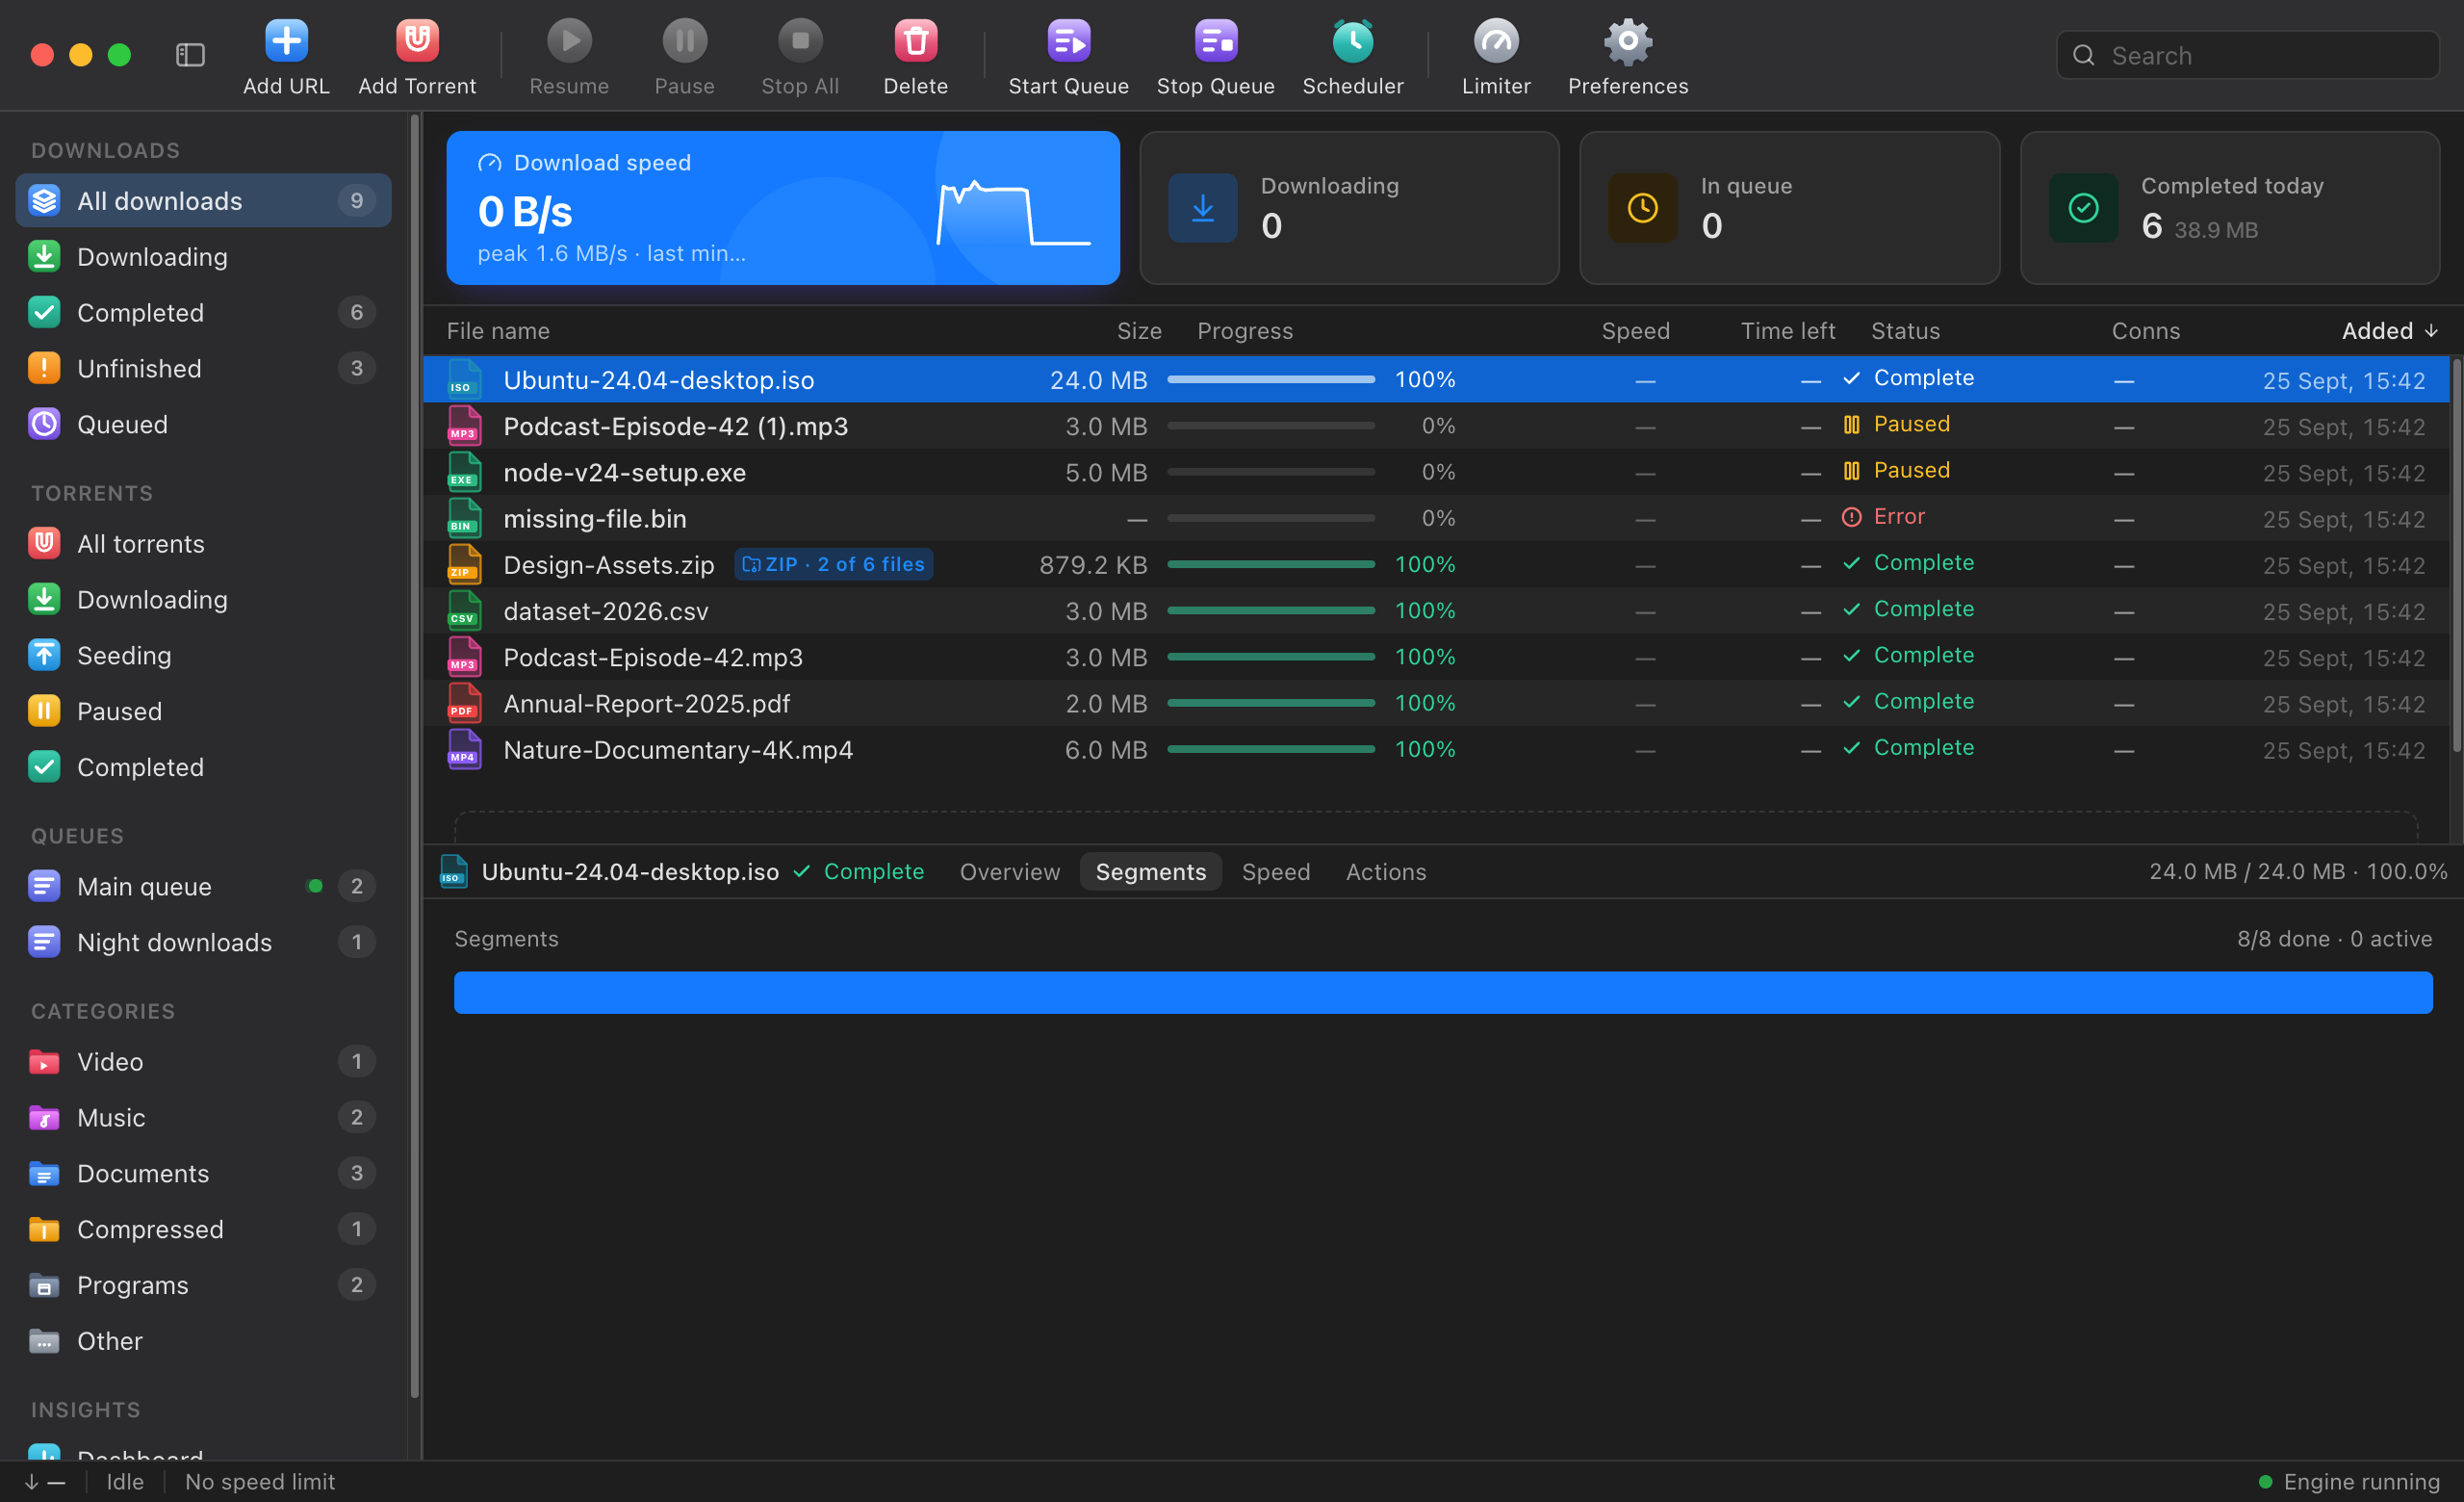Click the node-v24-setup.exe progress bar
Viewport: 2464px width, 1502px height.
(x=1270, y=472)
